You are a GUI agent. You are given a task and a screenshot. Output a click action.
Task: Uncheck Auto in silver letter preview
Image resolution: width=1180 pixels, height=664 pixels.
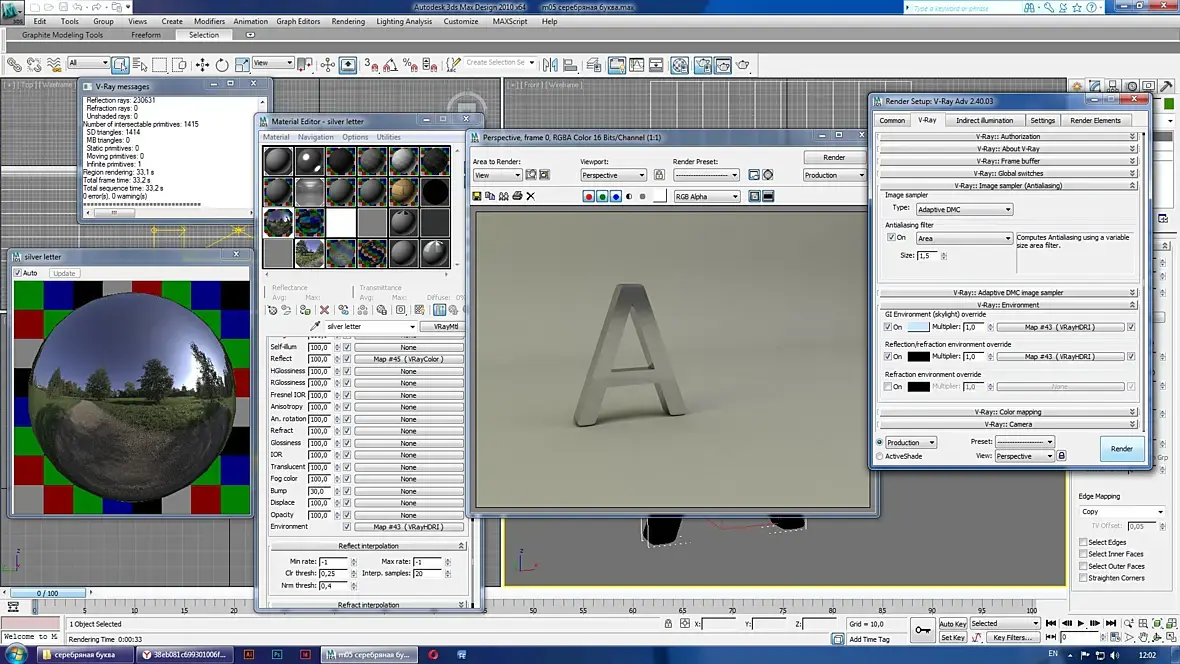point(18,273)
